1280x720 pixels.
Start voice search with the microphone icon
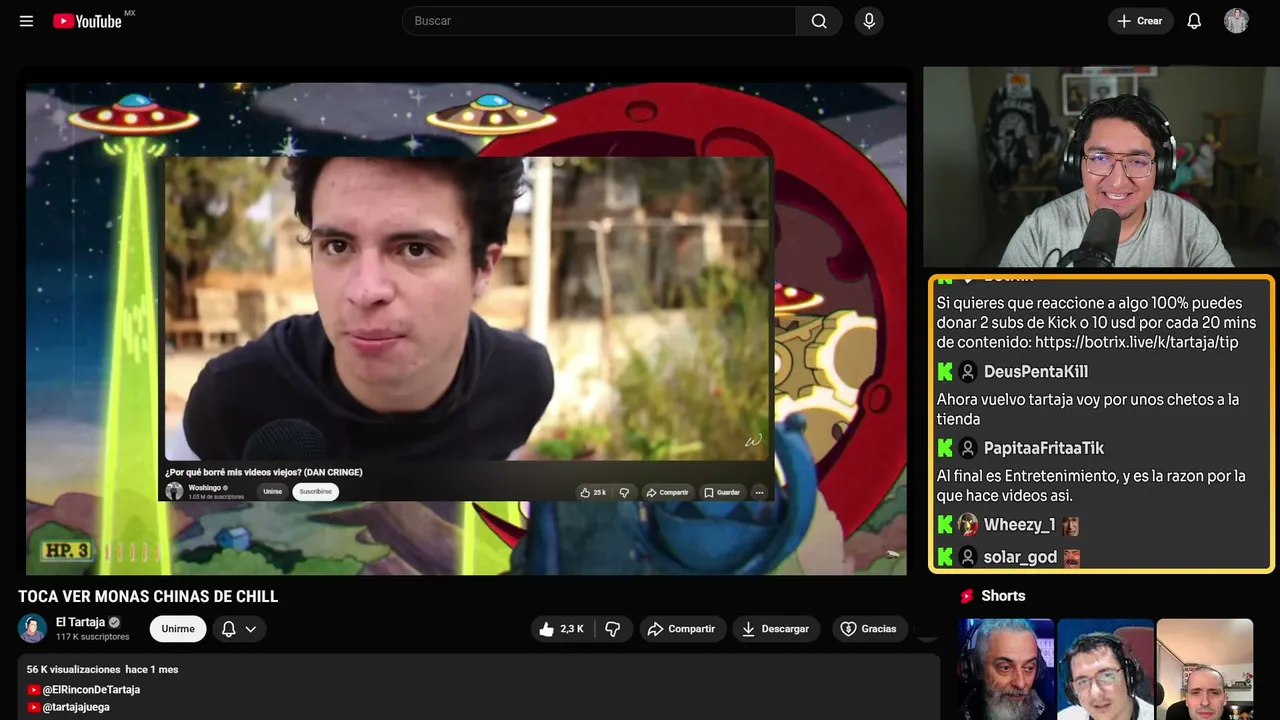pyautogui.click(x=869, y=21)
